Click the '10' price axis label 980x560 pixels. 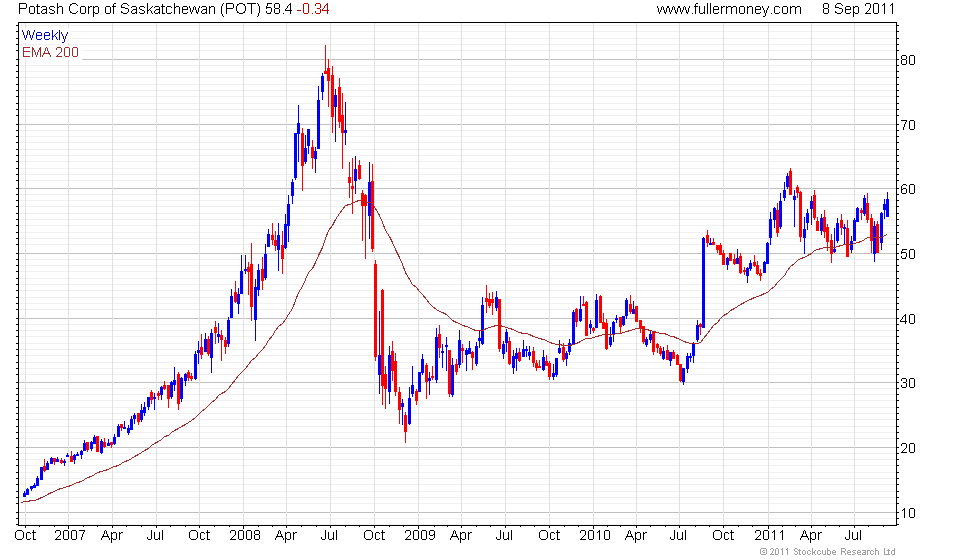(x=908, y=513)
